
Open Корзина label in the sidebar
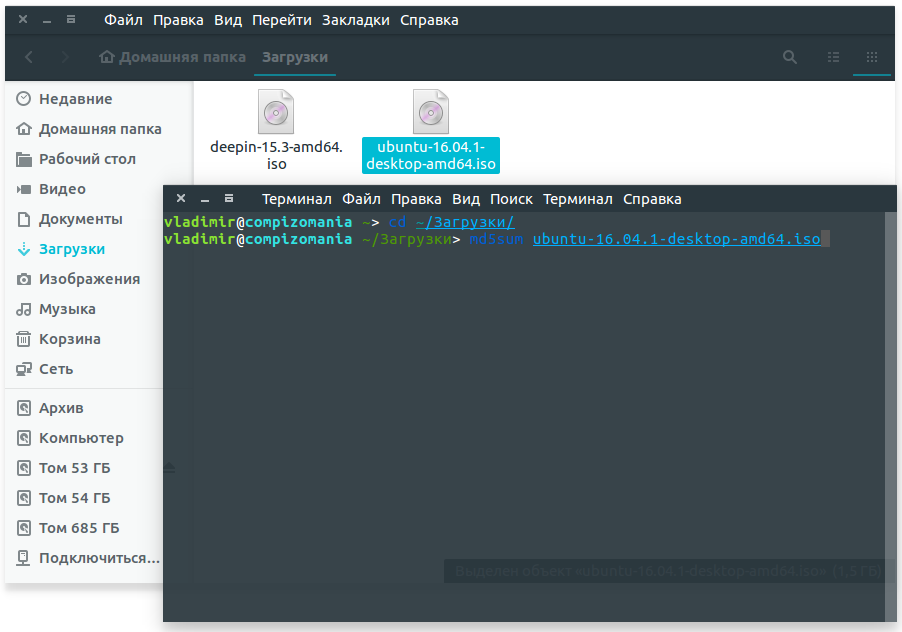pyautogui.click(x=70, y=339)
